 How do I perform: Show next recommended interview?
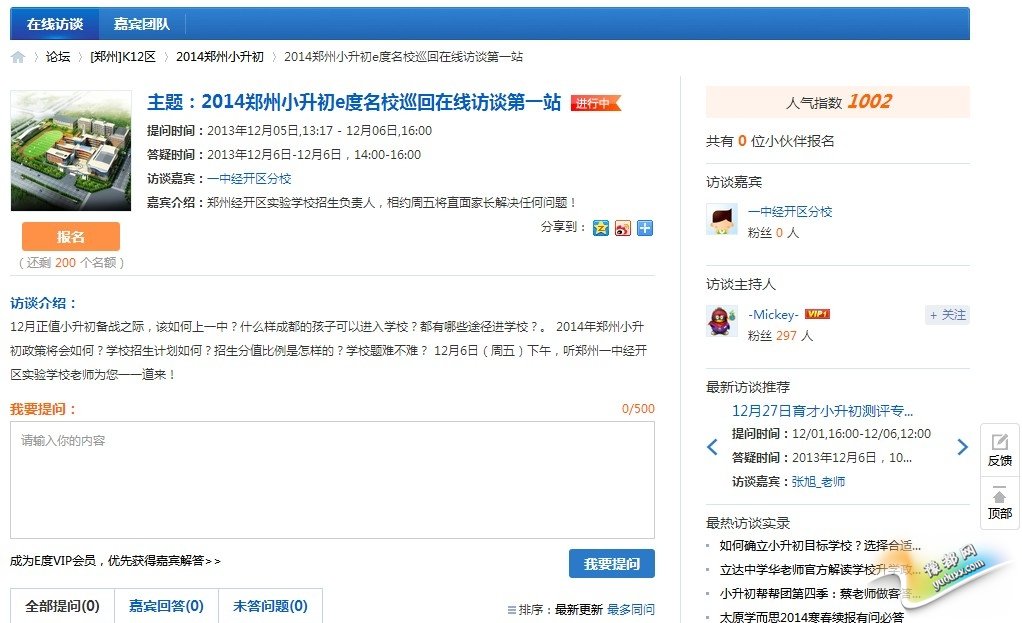(962, 447)
